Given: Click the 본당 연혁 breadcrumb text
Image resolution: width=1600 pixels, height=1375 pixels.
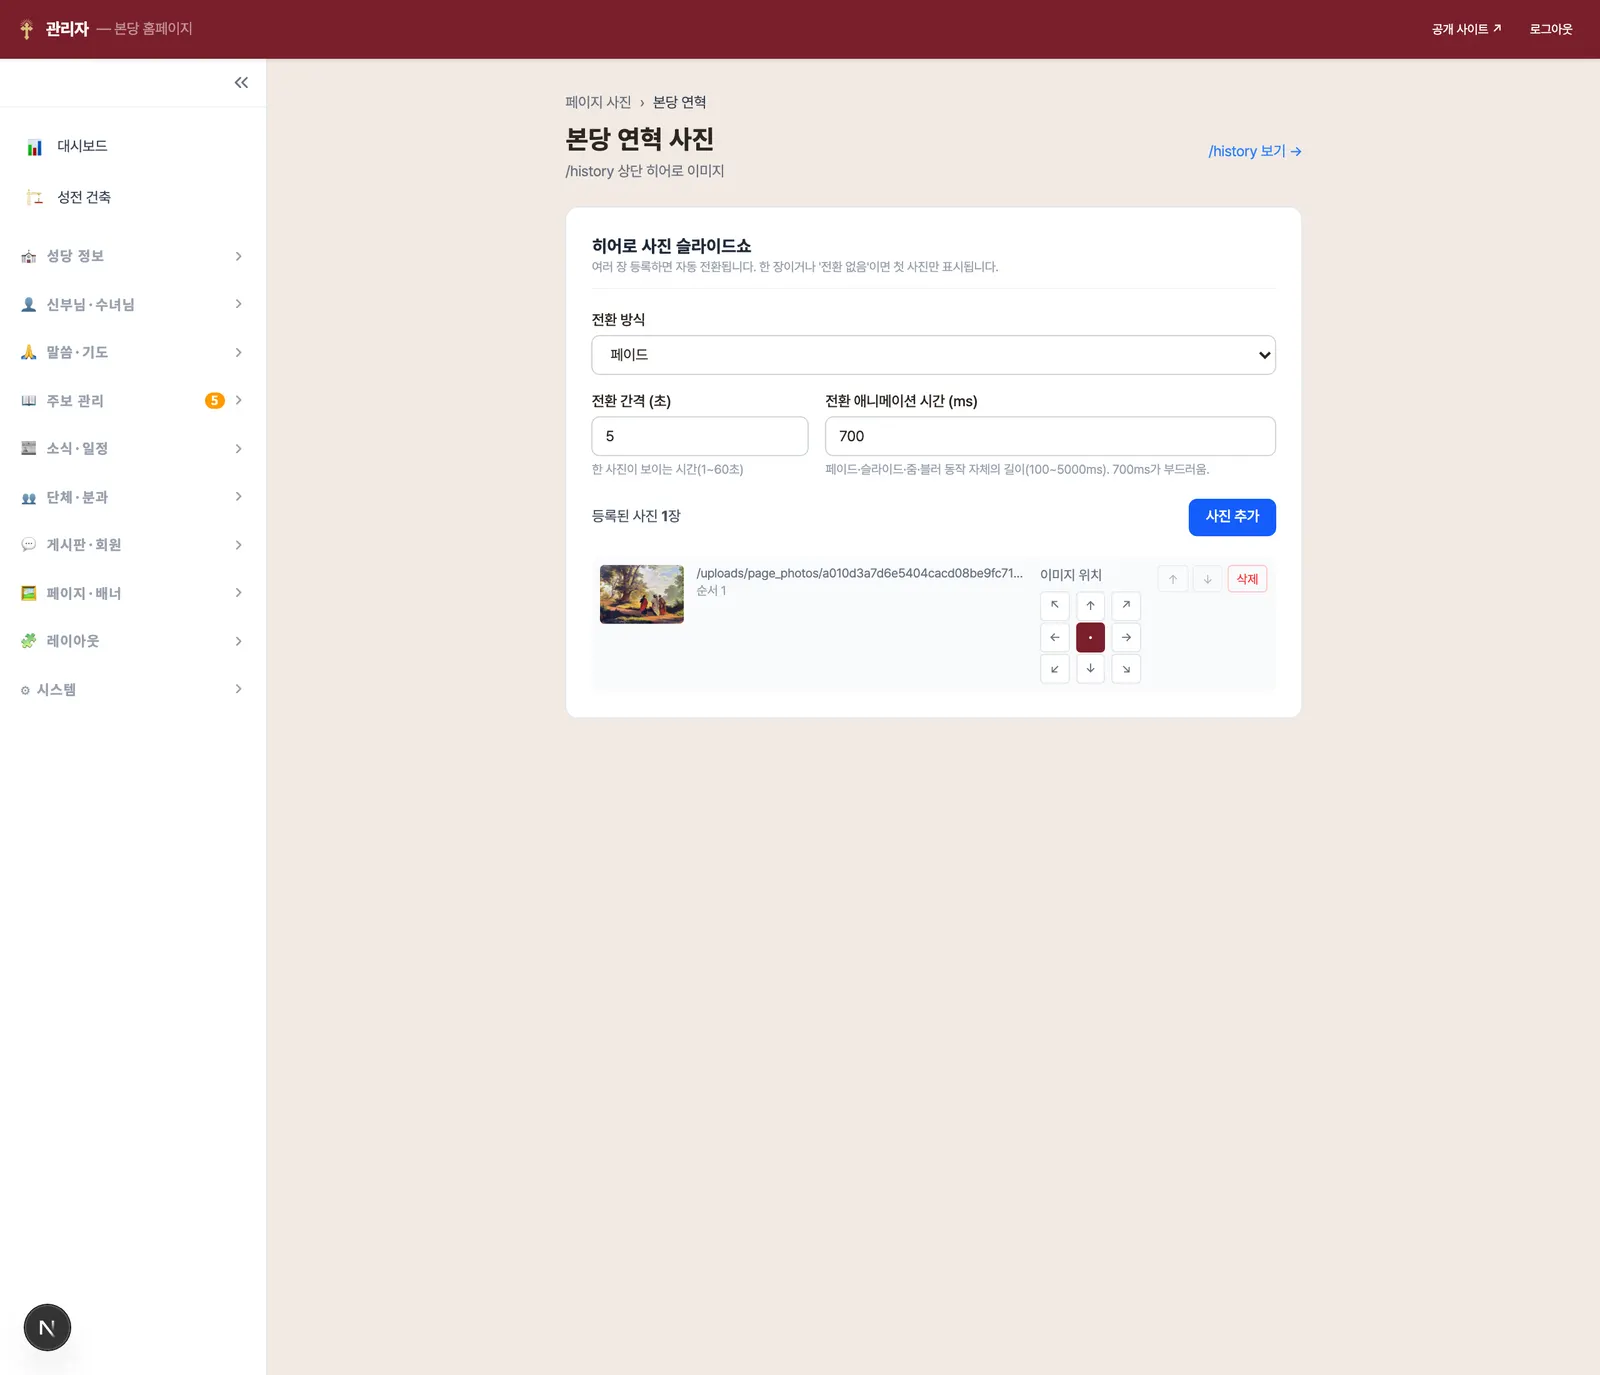Looking at the screenshot, I should coord(680,103).
